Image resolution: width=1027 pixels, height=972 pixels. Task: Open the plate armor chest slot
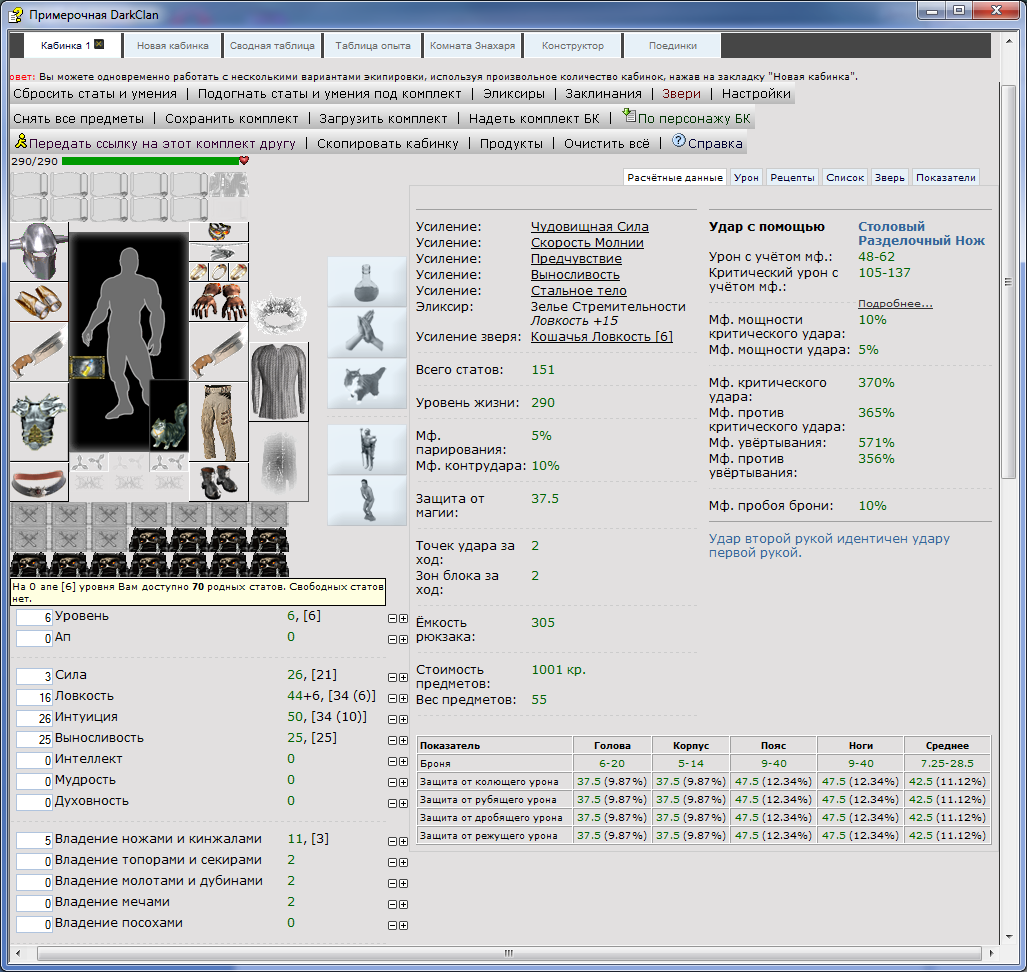click(39, 422)
